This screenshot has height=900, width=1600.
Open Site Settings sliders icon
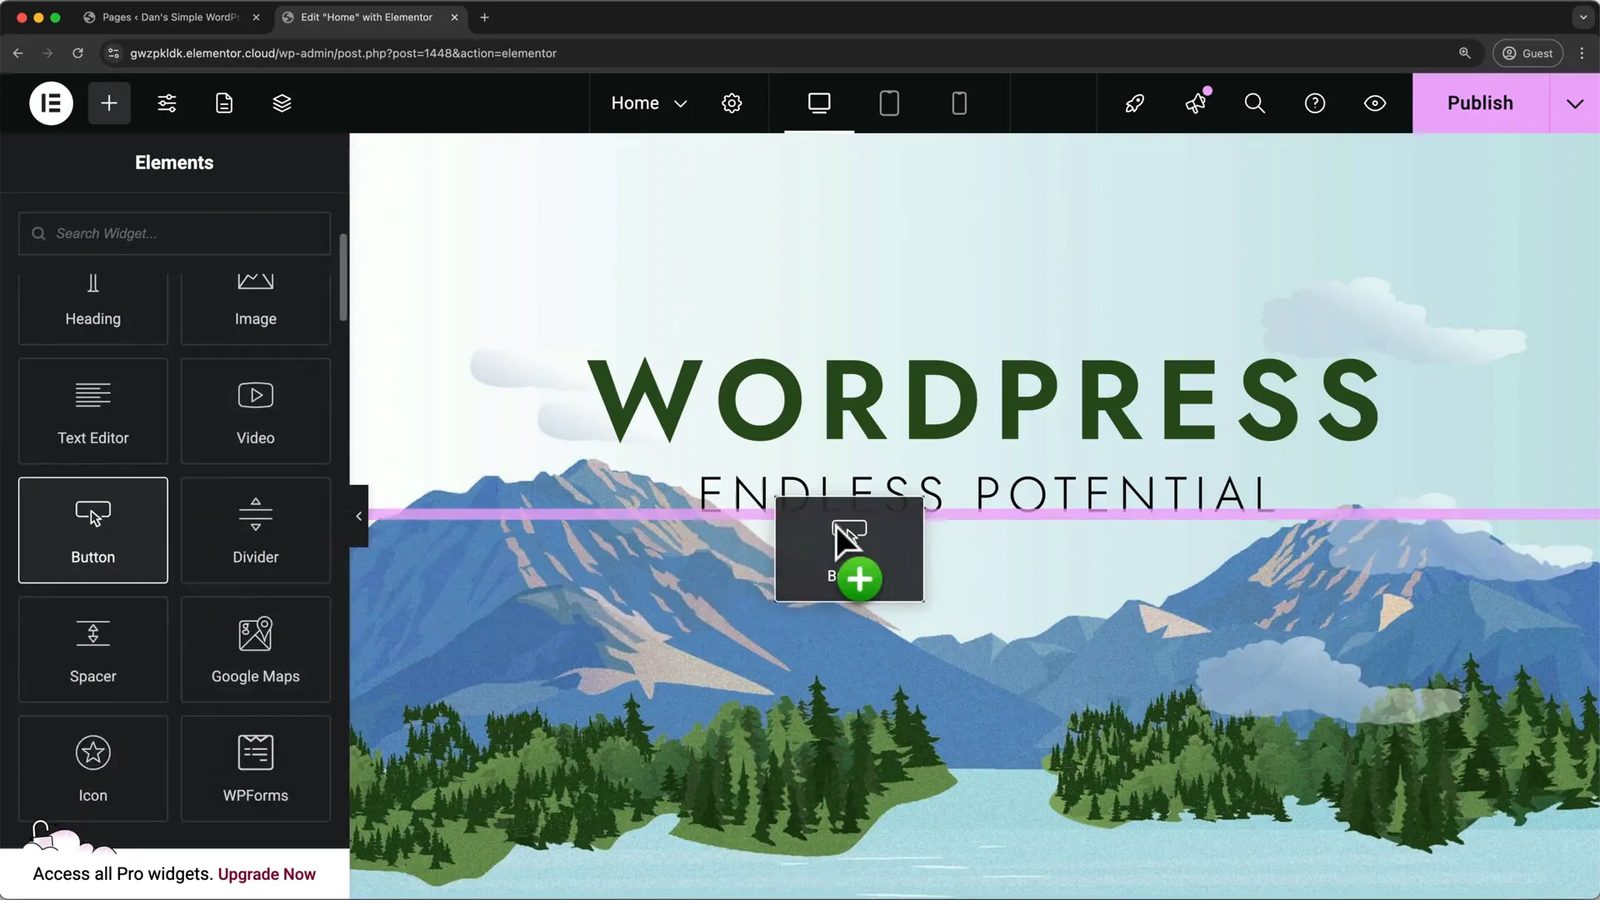pos(167,103)
